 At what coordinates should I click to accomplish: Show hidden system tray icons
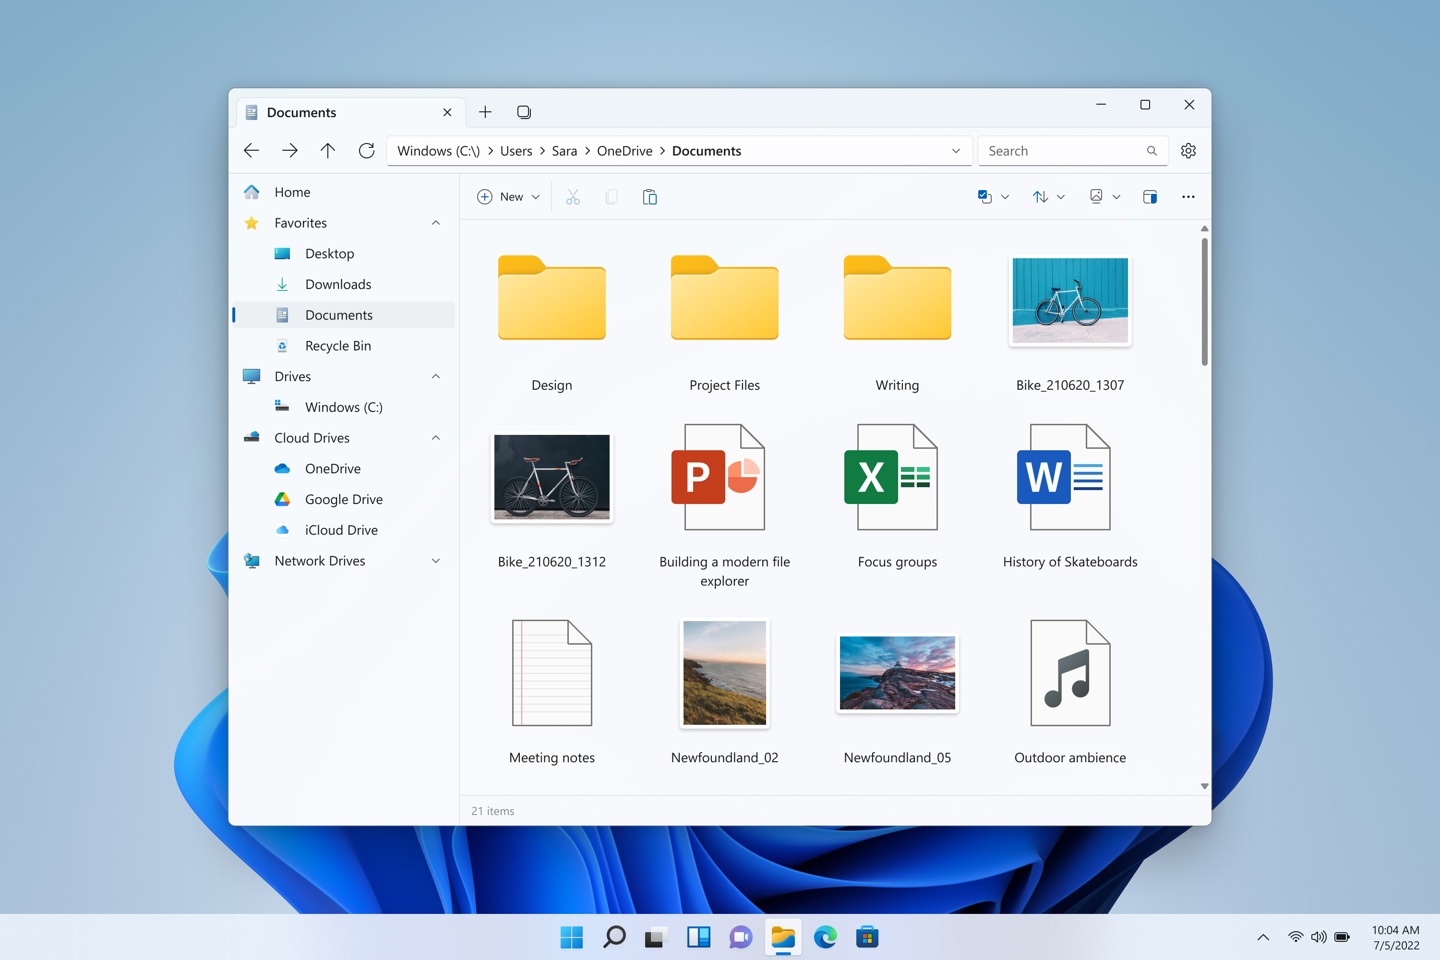coord(1263,937)
